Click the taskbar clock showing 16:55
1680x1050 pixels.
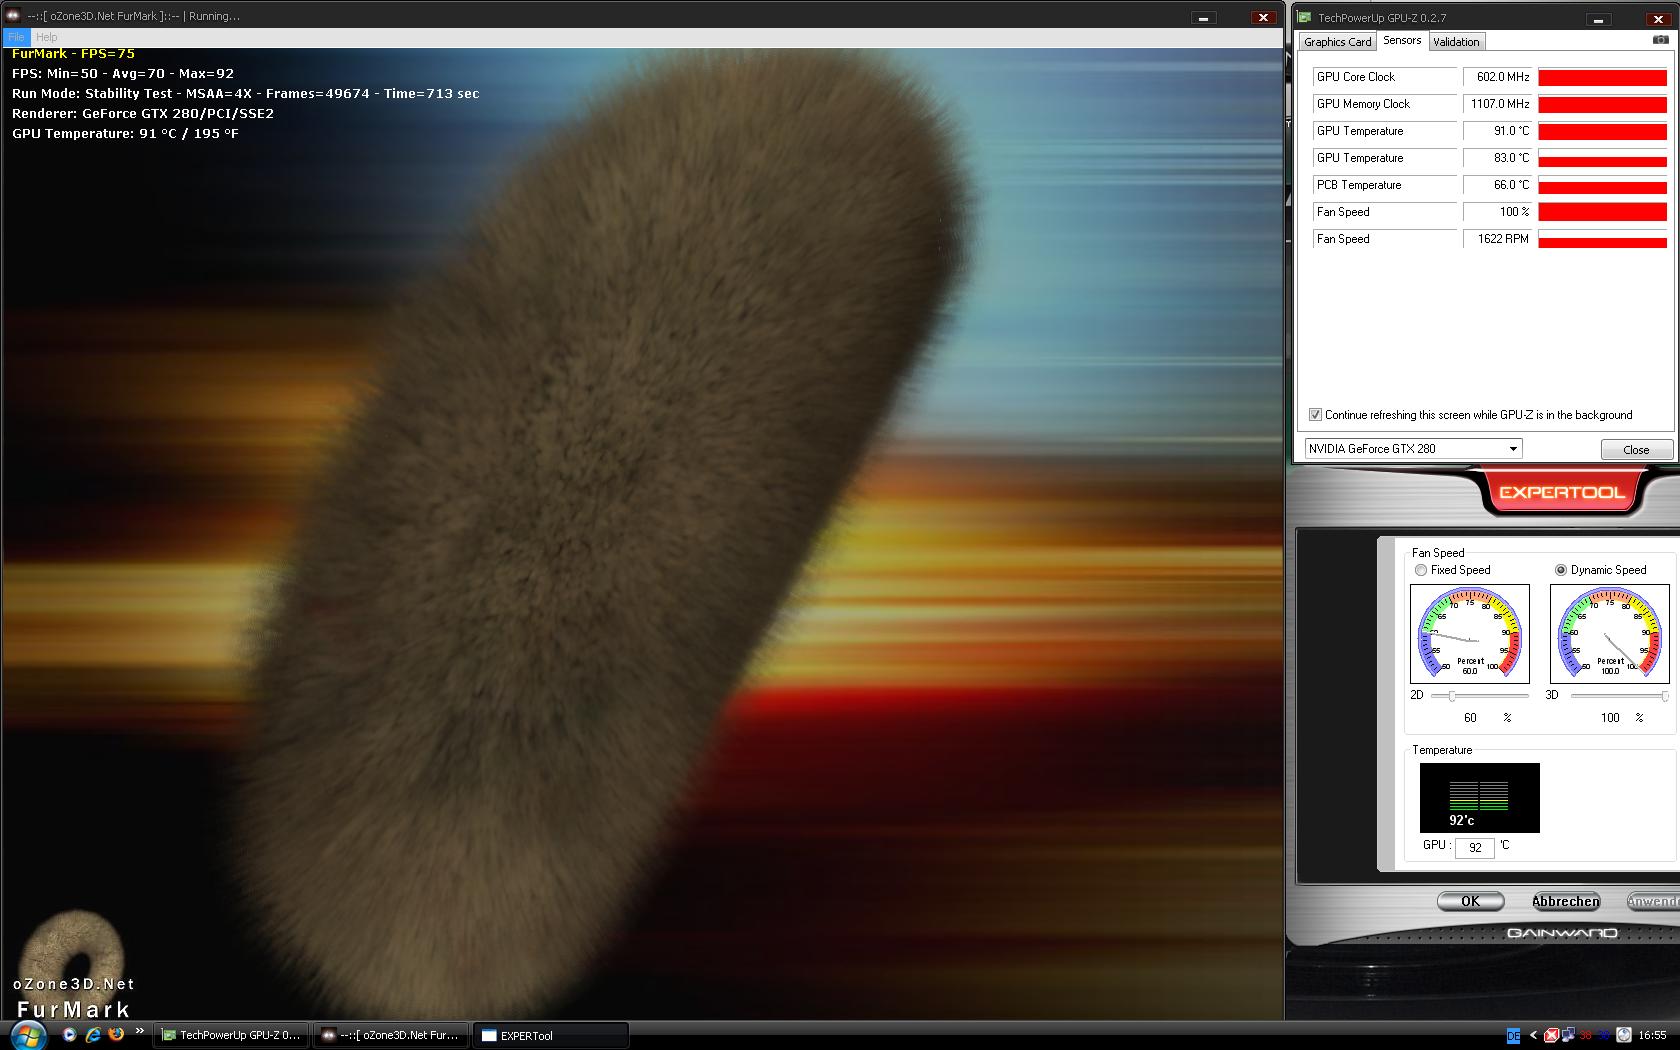point(1653,1036)
